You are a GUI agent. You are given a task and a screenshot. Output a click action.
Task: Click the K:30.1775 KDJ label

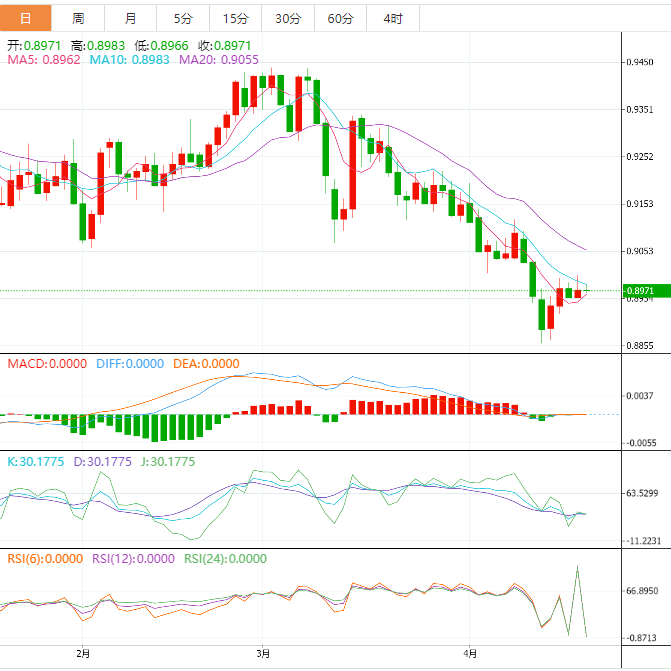[35, 462]
